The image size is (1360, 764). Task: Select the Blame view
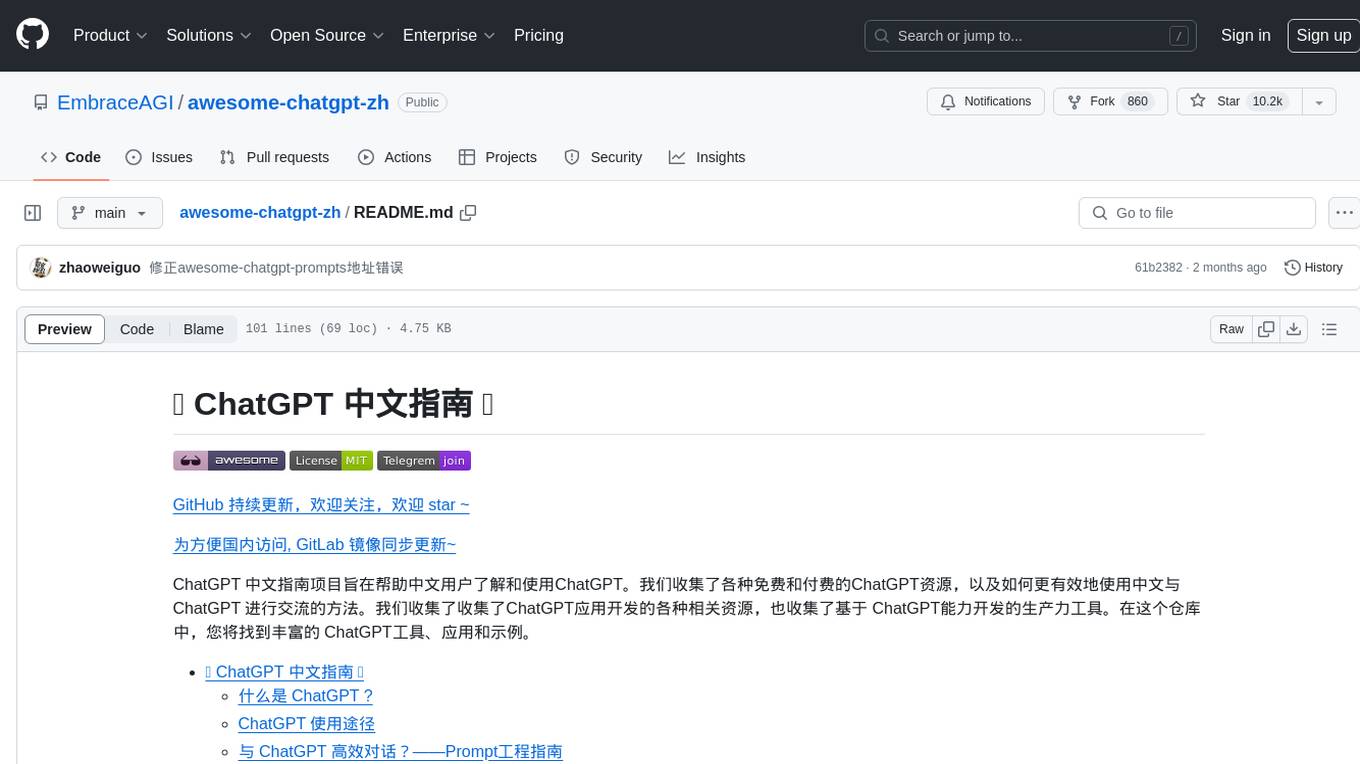[203, 329]
